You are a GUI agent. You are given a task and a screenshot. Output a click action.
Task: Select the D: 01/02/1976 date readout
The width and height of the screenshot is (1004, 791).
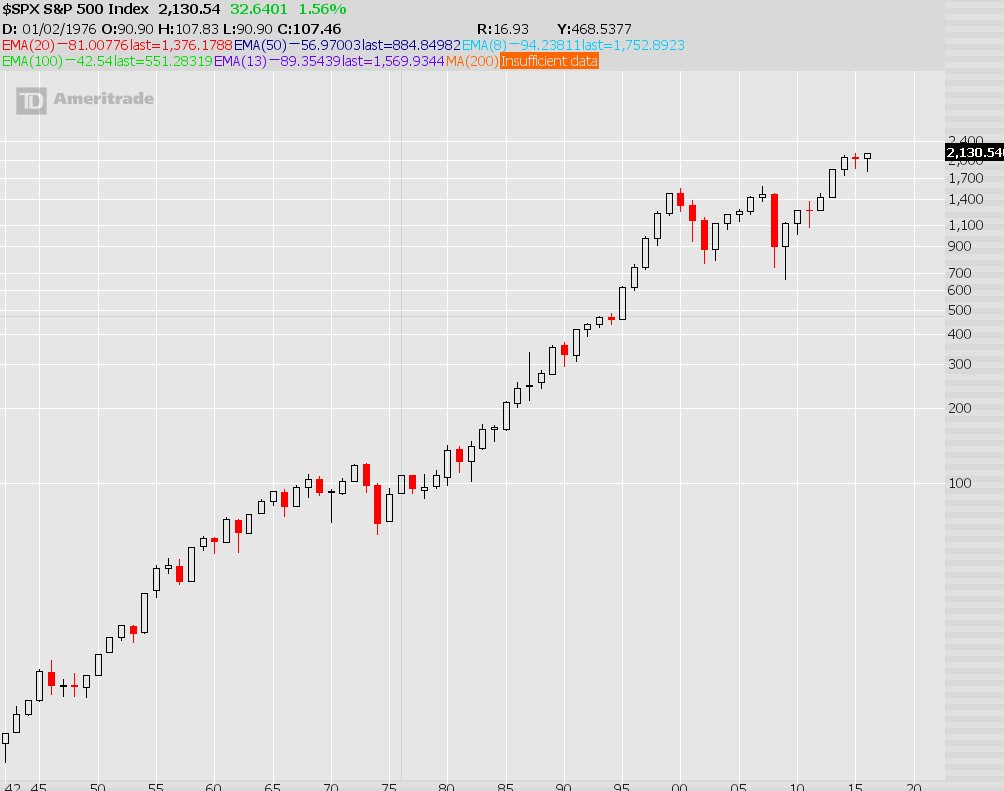click(x=49, y=29)
